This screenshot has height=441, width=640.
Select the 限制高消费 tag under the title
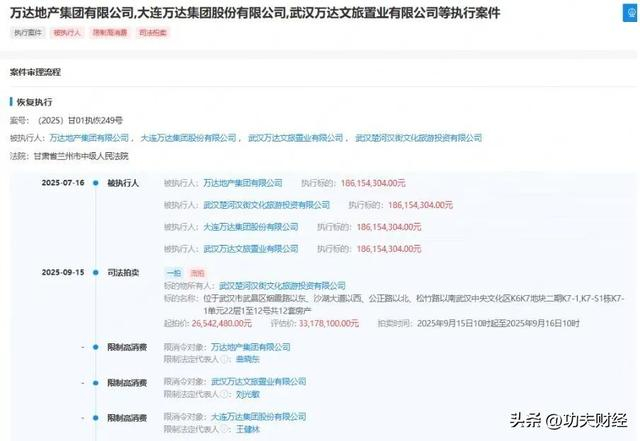pos(110,33)
